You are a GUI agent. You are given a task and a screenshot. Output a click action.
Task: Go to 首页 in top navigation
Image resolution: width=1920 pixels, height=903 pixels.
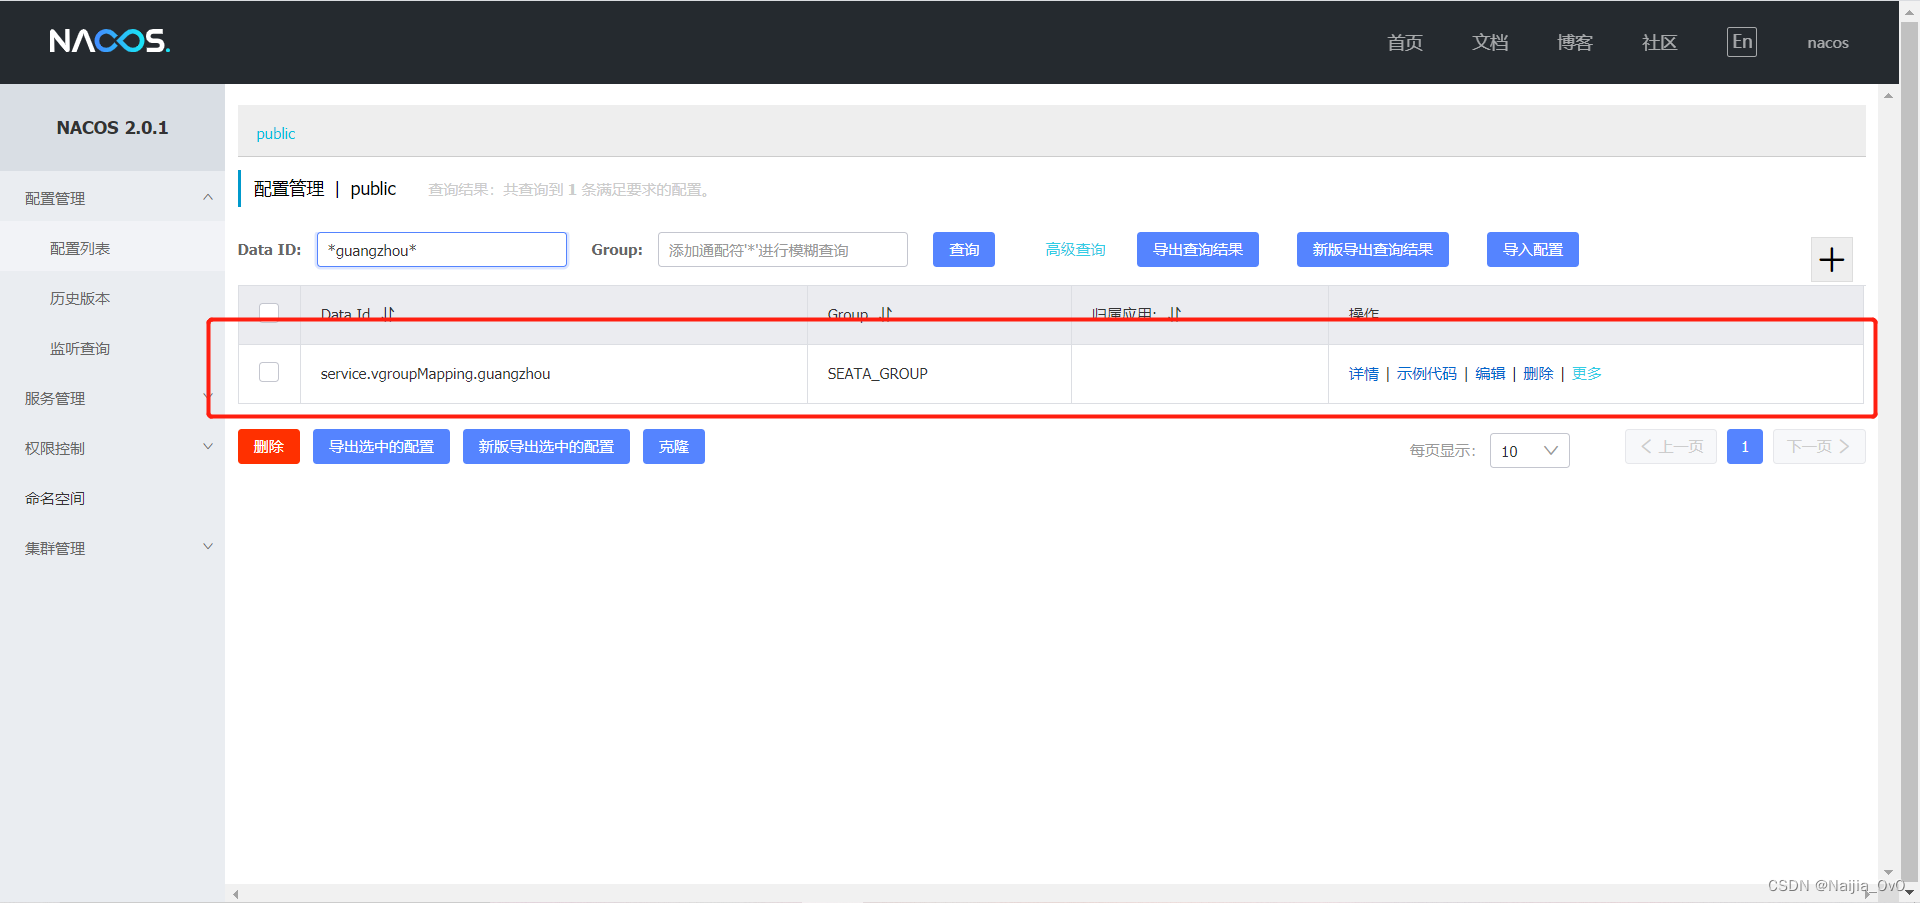(x=1405, y=42)
